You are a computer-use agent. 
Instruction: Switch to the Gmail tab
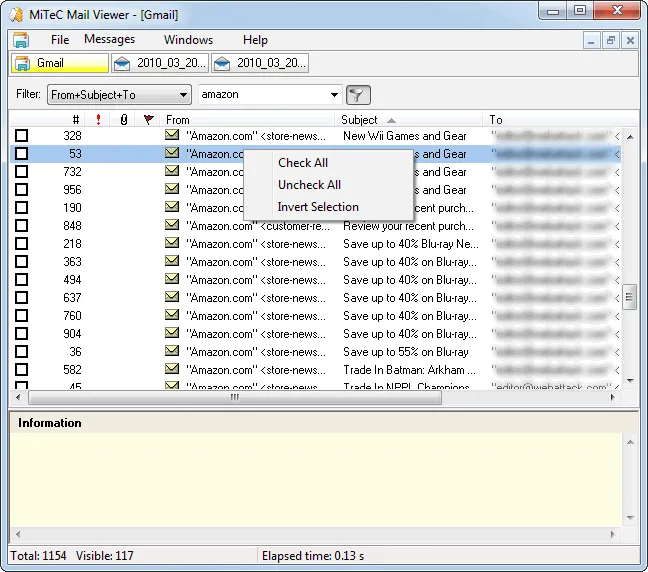click(x=60, y=63)
